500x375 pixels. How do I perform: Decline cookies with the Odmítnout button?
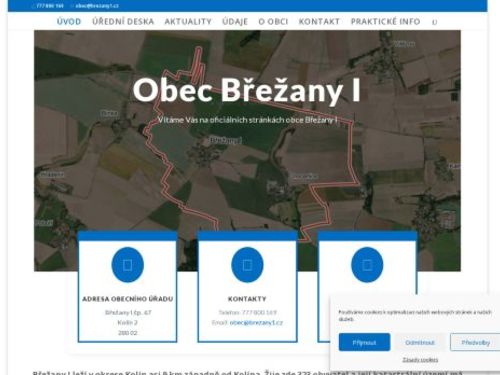[x=420, y=342]
